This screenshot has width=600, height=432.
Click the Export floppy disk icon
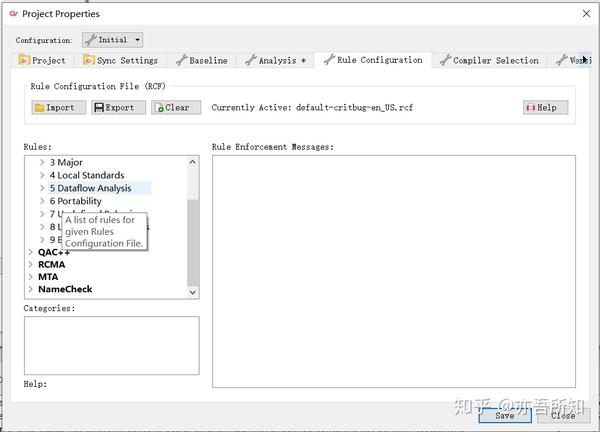click(x=99, y=108)
